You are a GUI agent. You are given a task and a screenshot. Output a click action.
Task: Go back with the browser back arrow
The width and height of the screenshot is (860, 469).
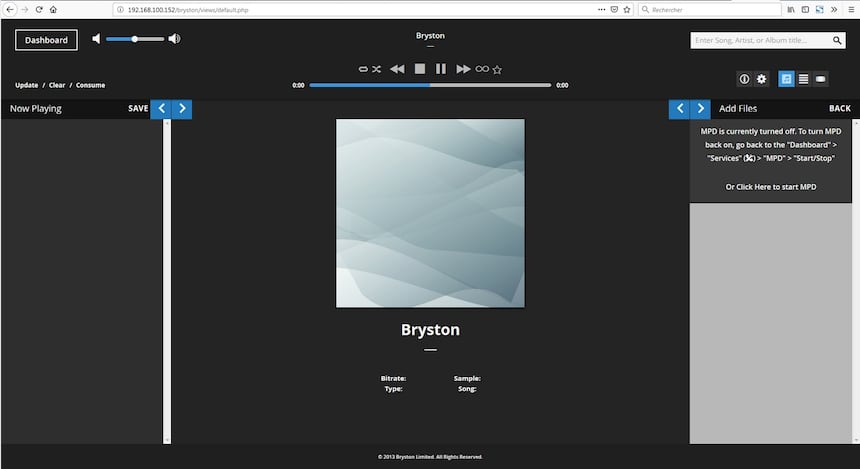click(x=9, y=9)
